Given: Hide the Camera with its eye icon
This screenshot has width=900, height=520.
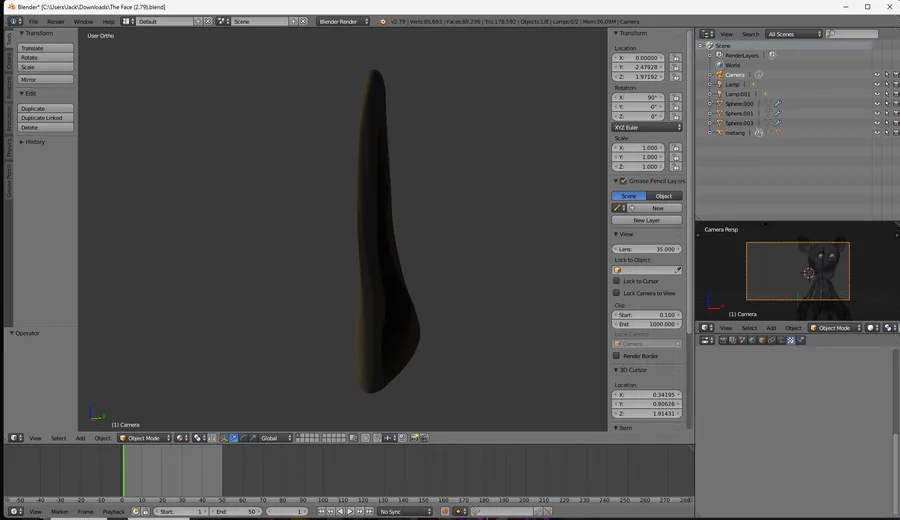Looking at the screenshot, I should pos(877,75).
